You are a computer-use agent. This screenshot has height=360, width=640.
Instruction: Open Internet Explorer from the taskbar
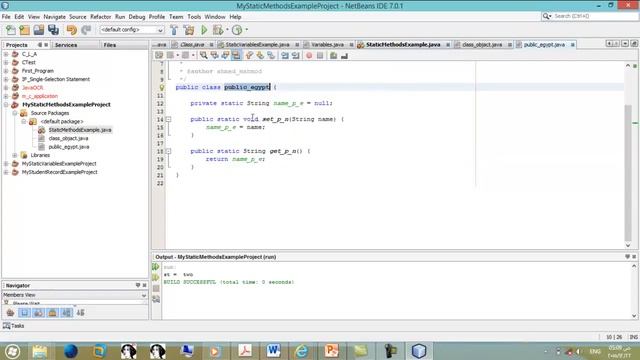pos(302,351)
